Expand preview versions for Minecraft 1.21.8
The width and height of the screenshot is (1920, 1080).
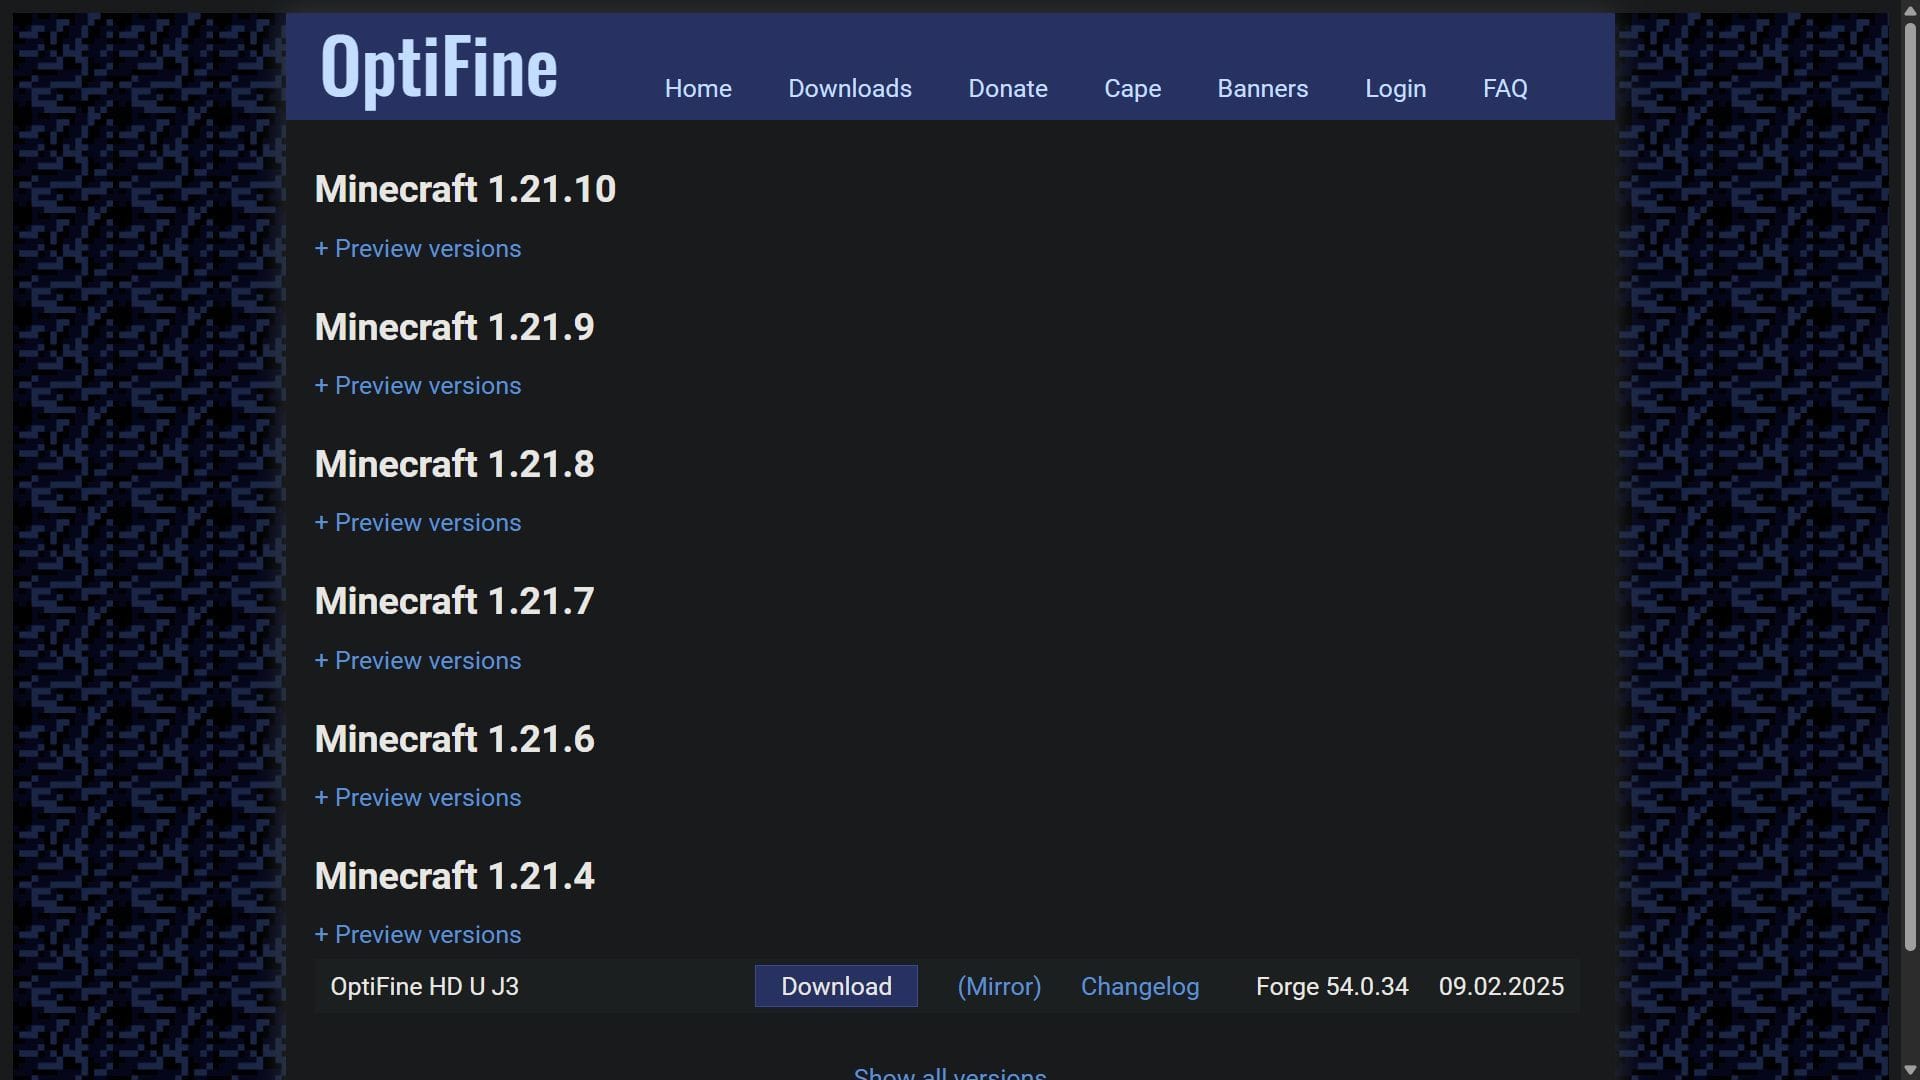417,523
